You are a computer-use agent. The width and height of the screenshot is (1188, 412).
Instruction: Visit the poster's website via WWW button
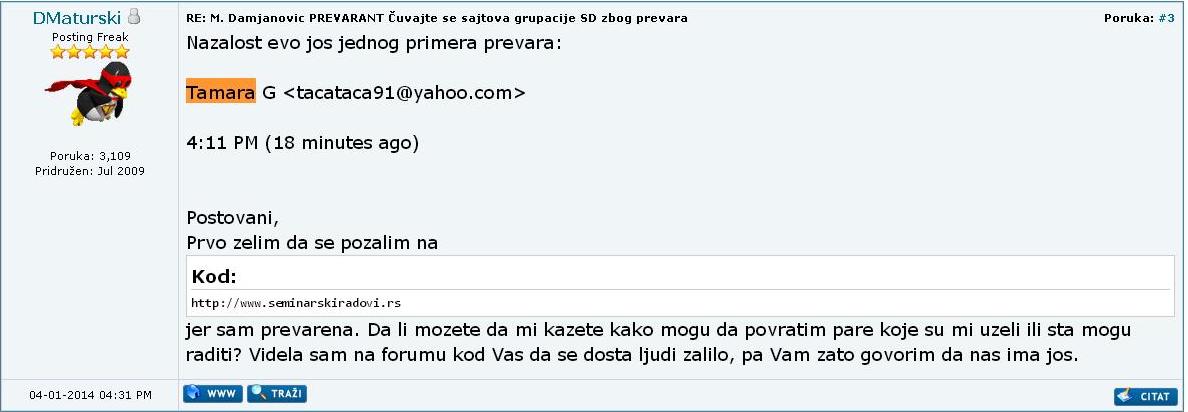(x=213, y=394)
